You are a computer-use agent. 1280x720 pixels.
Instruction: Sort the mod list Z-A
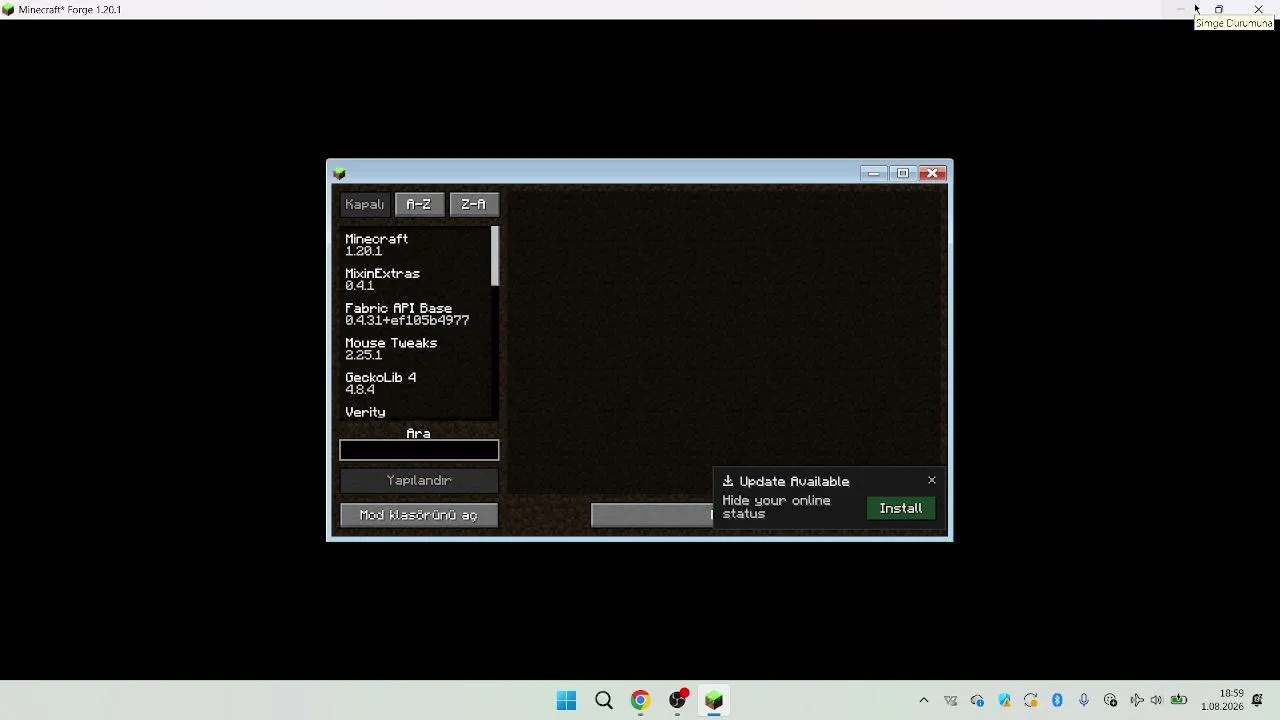(474, 204)
